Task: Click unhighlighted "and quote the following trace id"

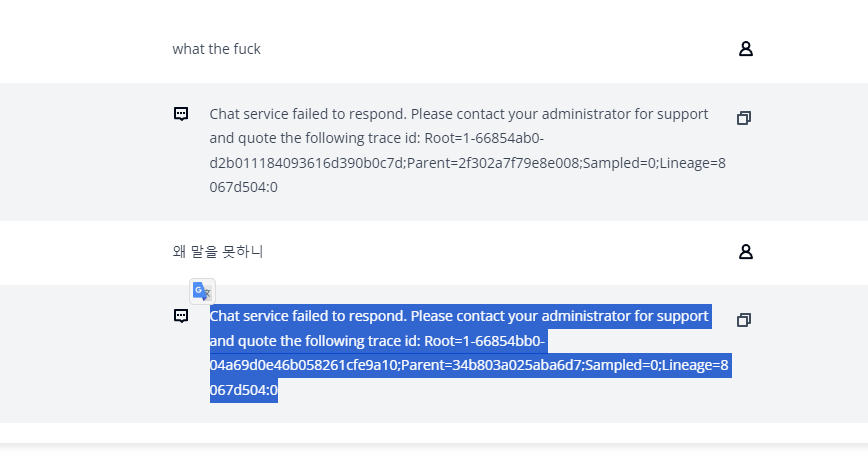Action: point(314,138)
